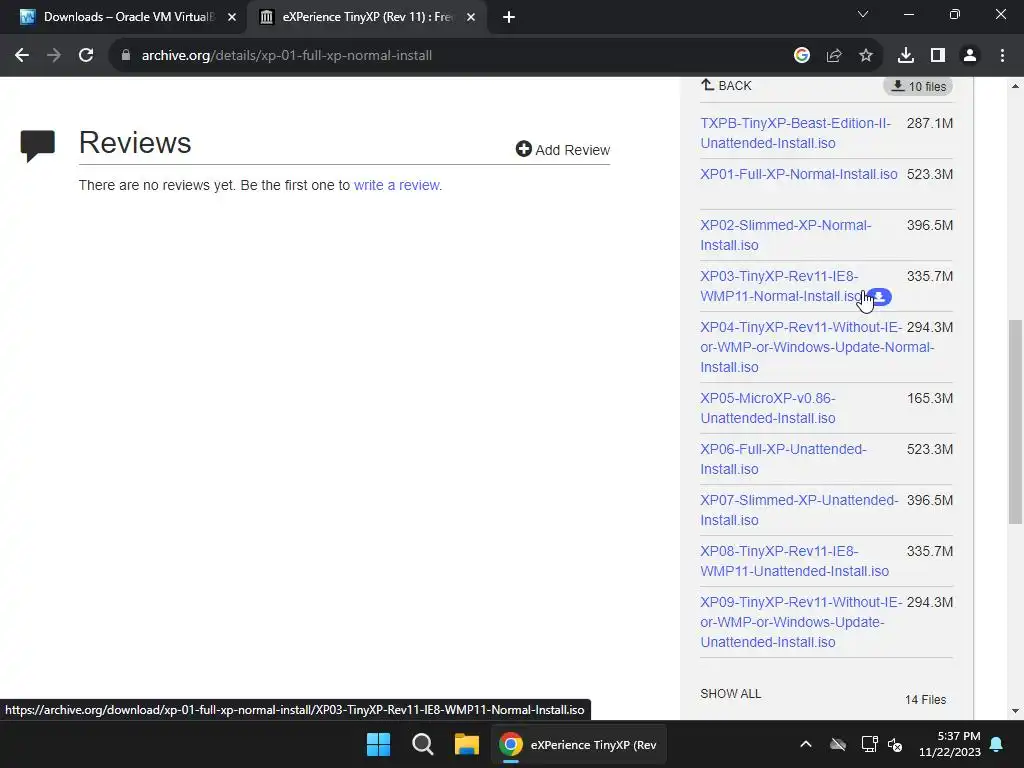Share this page icon
The width and height of the screenshot is (1024, 768).
coord(834,56)
